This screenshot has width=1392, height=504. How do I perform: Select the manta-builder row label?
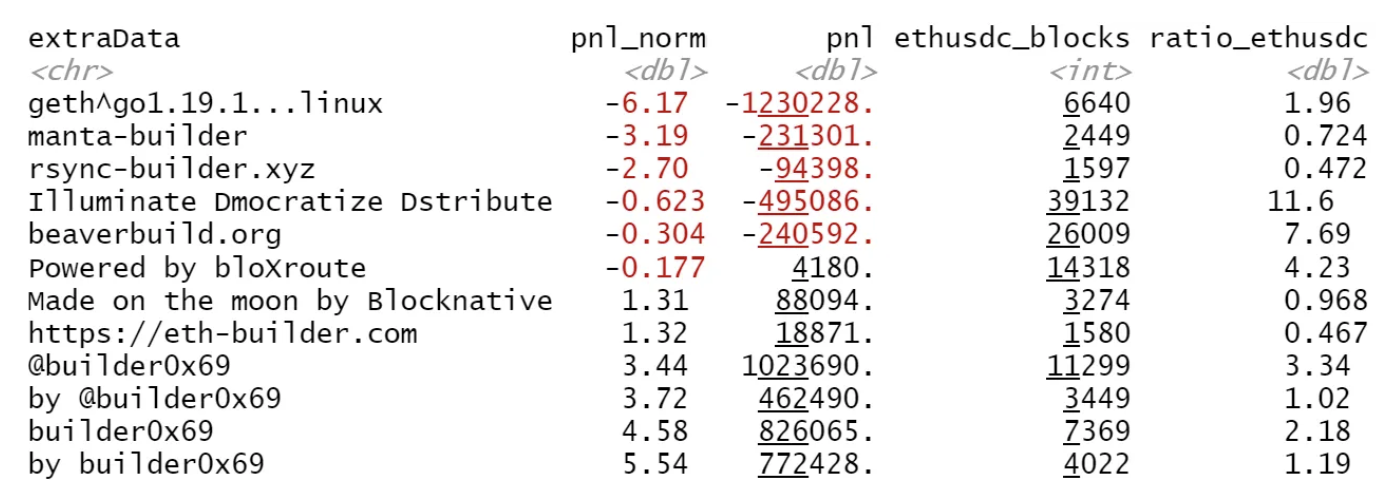coord(137,136)
